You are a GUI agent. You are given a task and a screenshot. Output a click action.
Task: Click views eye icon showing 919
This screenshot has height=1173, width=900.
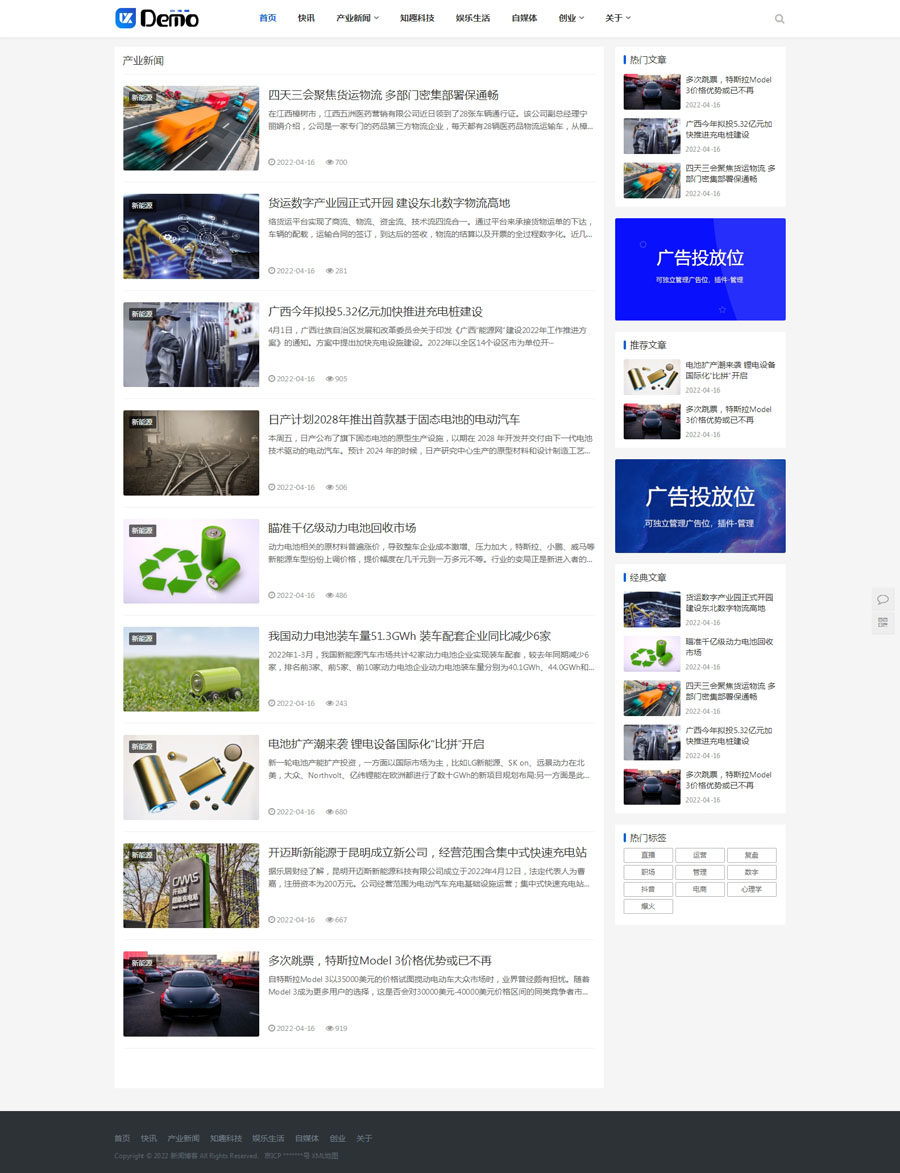click(330, 1028)
